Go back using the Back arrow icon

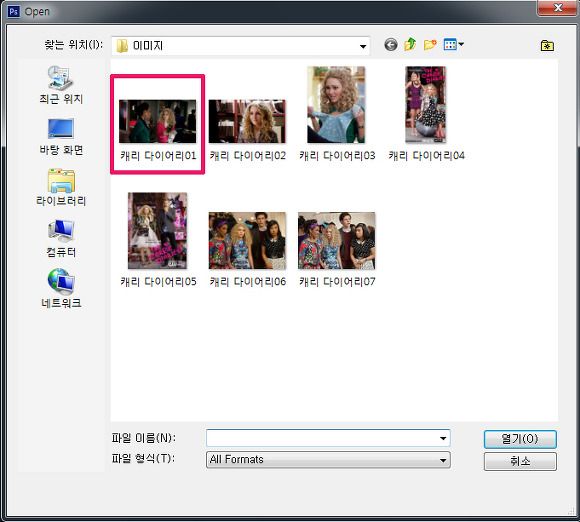(x=391, y=45)
